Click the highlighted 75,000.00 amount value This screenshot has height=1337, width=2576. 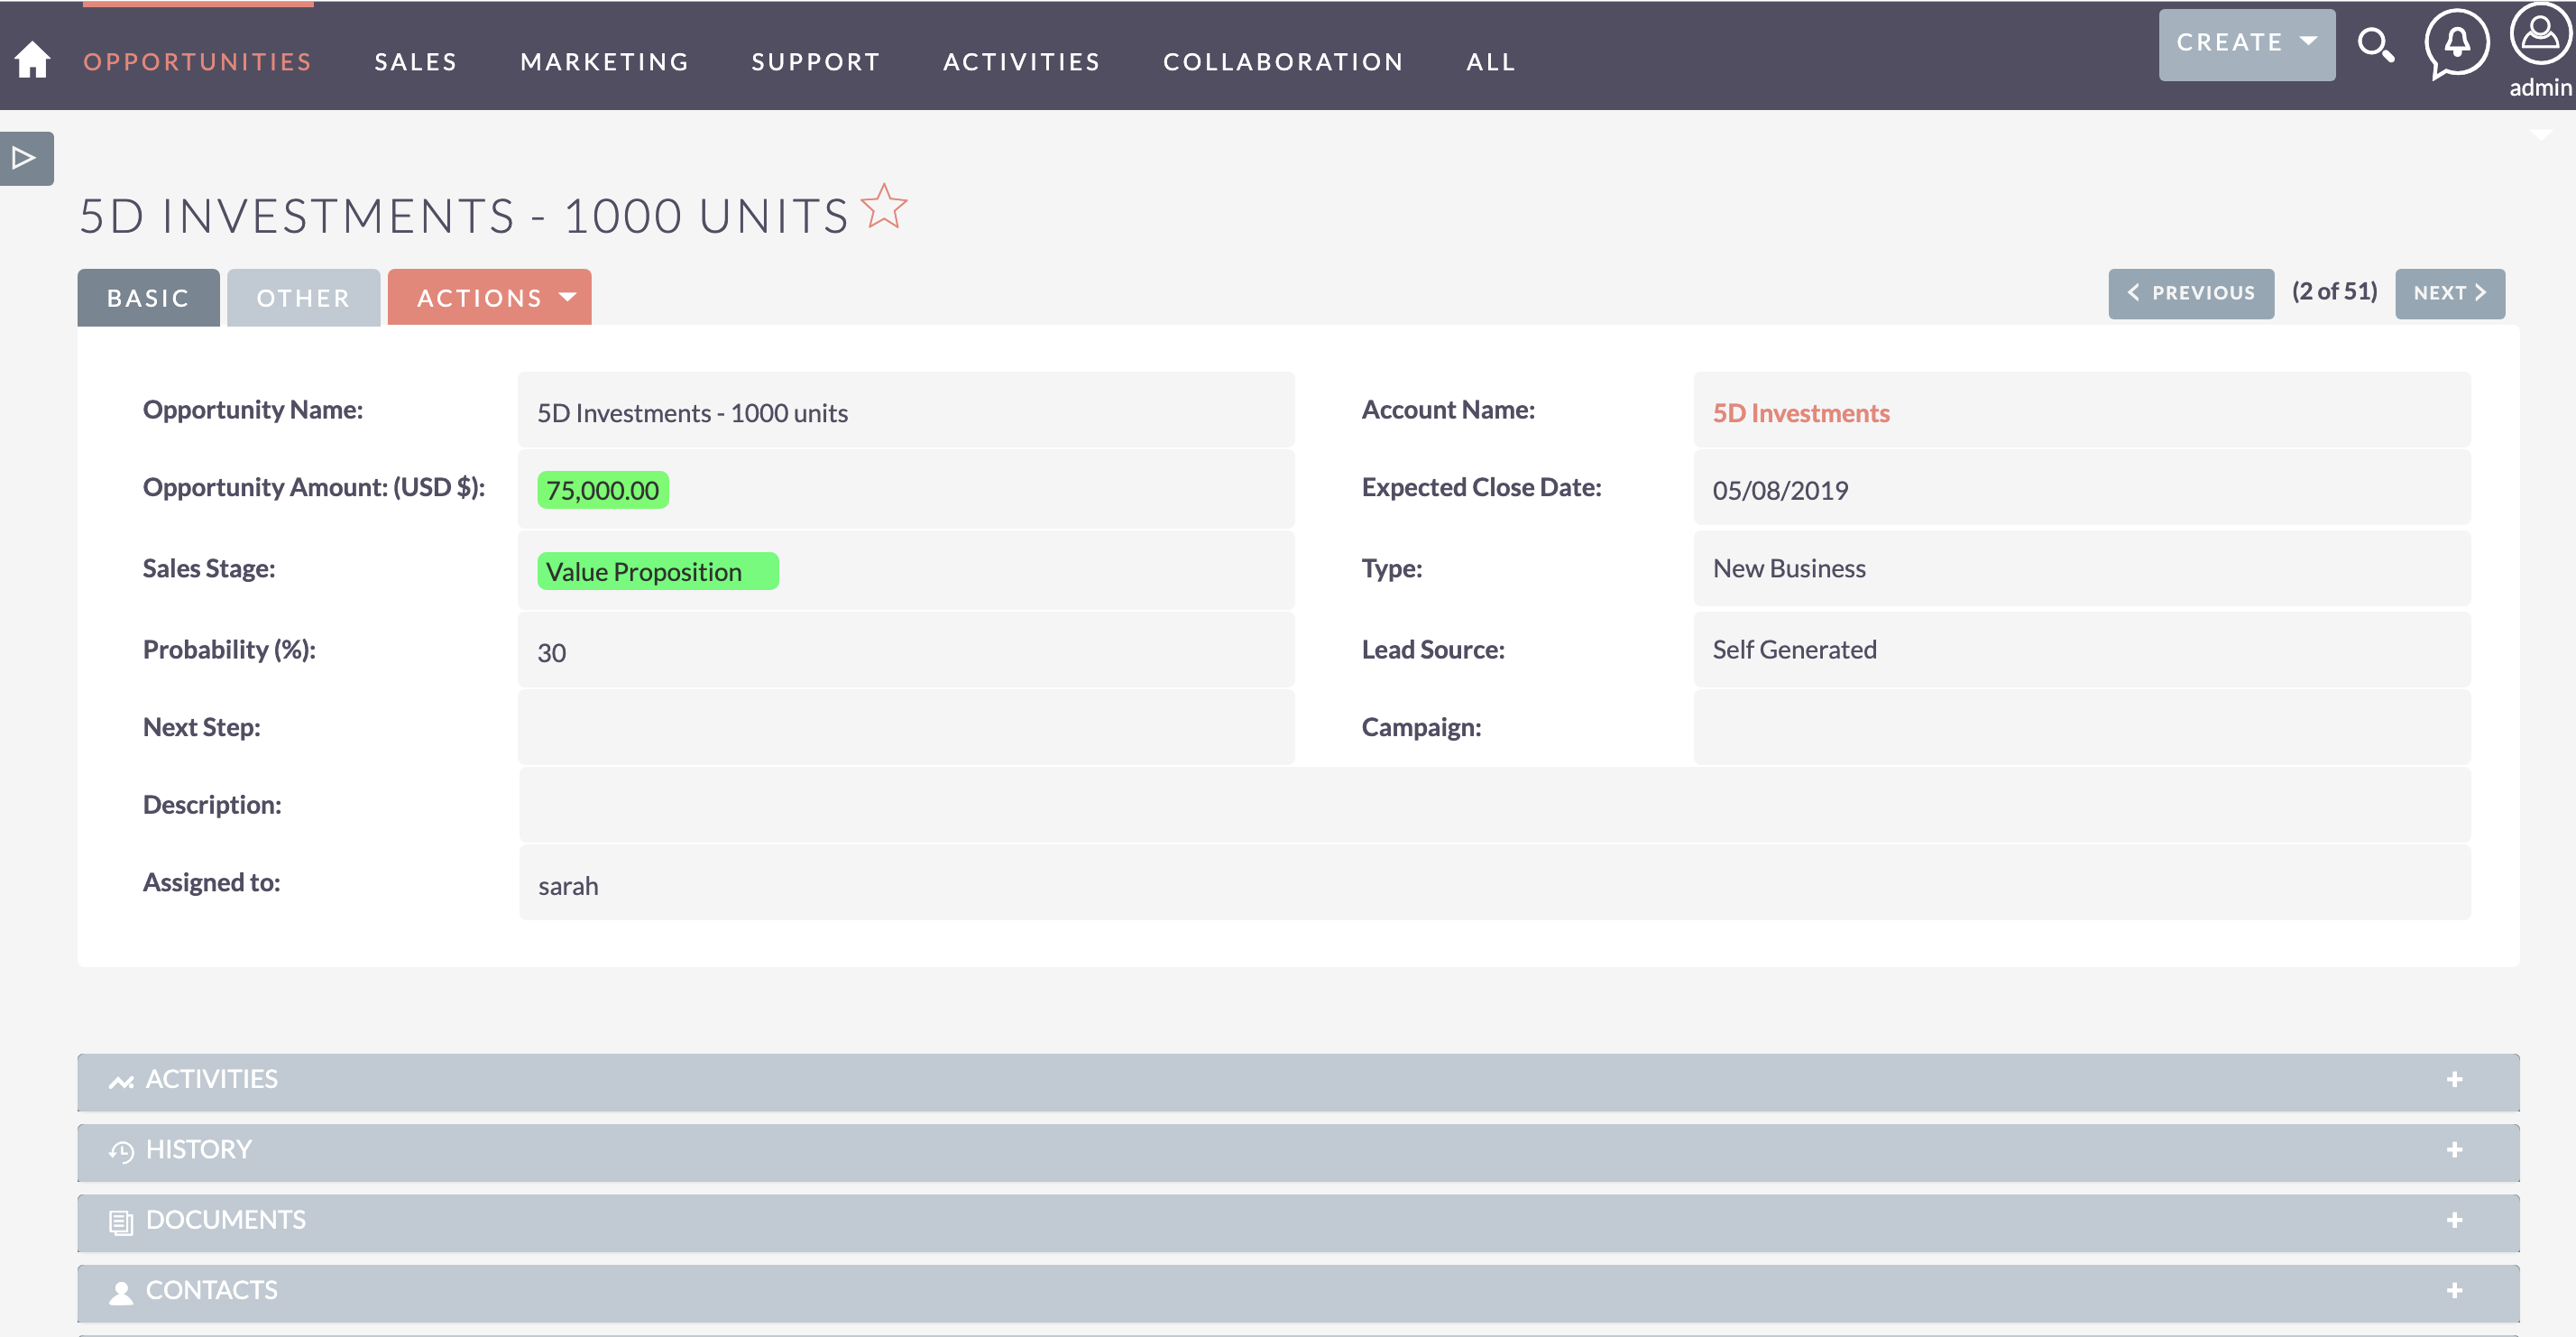pos(603,490)
